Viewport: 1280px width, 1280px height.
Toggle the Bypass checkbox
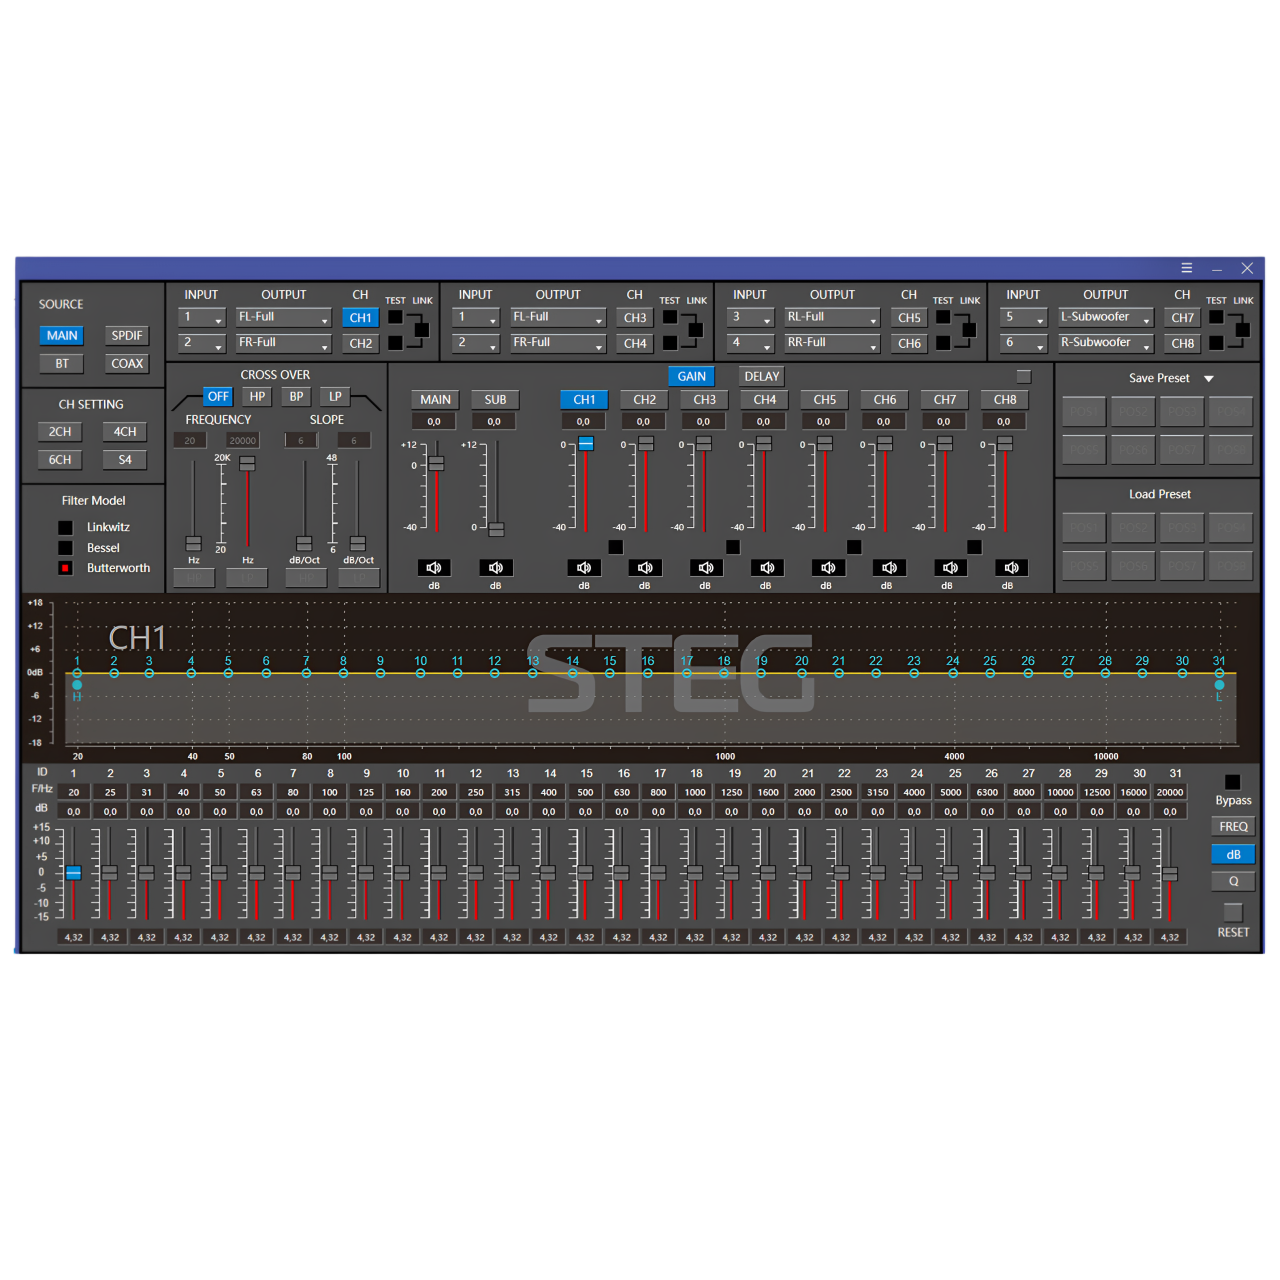pos(1232,782)
